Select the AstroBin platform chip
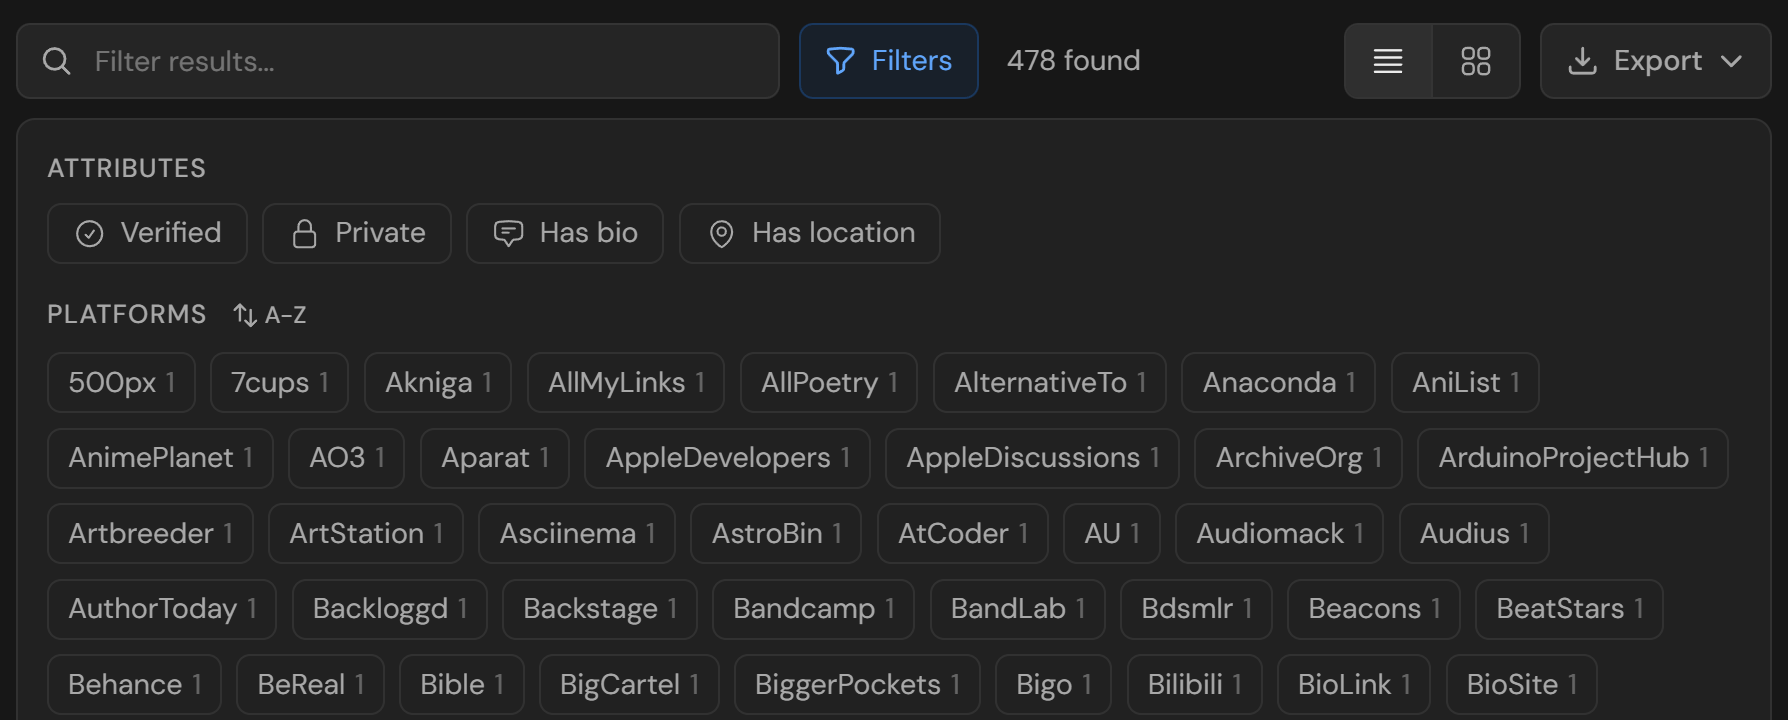1788x720 pixels. click(x=776, y=533)
